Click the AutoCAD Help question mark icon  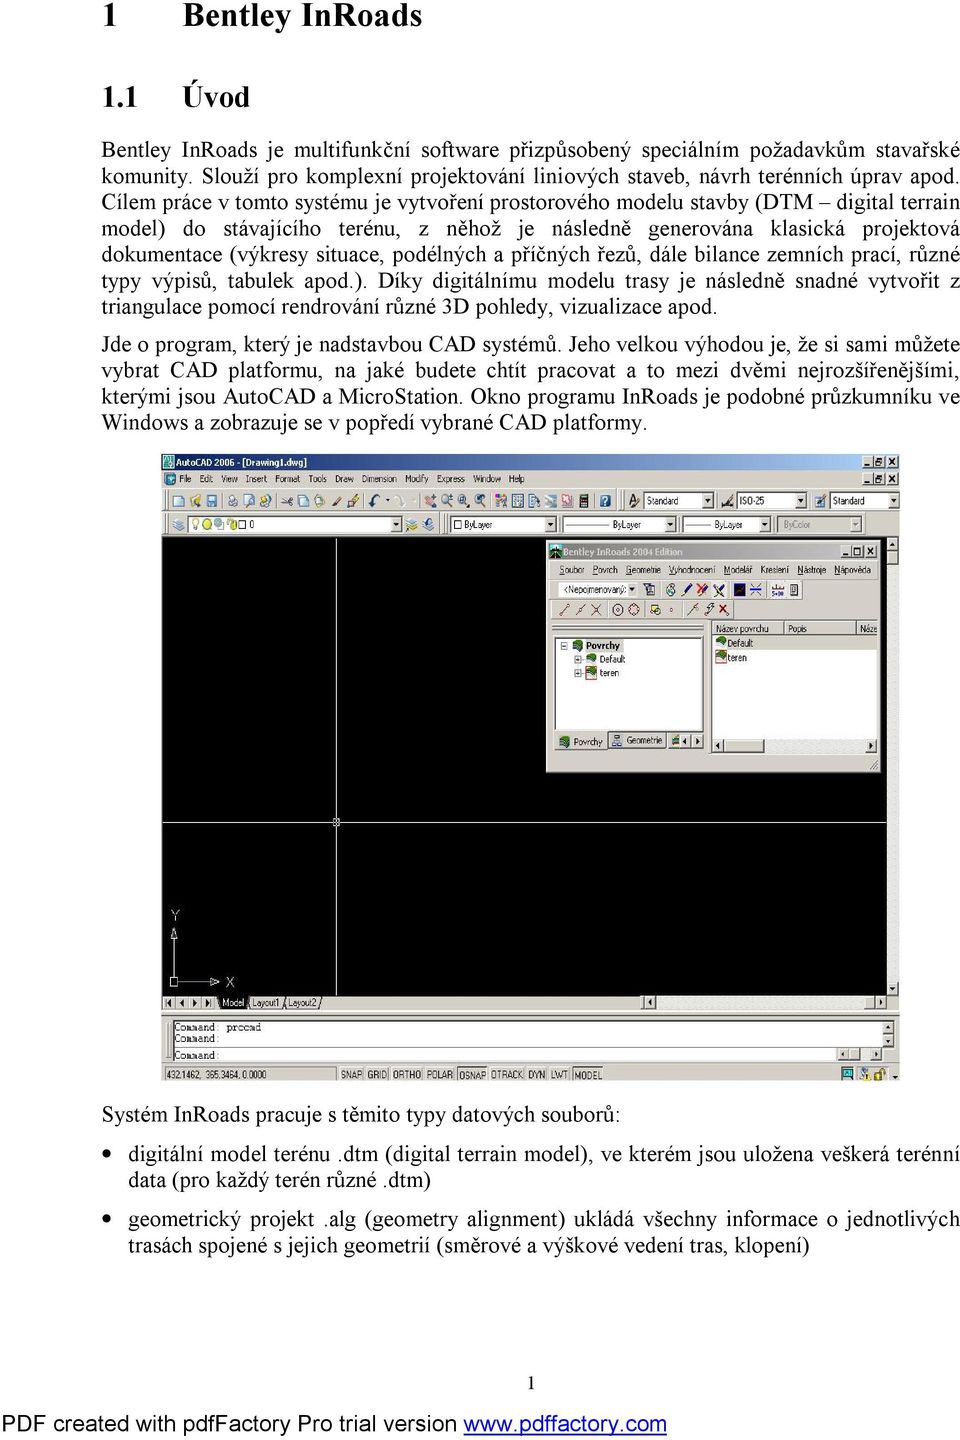605,501
